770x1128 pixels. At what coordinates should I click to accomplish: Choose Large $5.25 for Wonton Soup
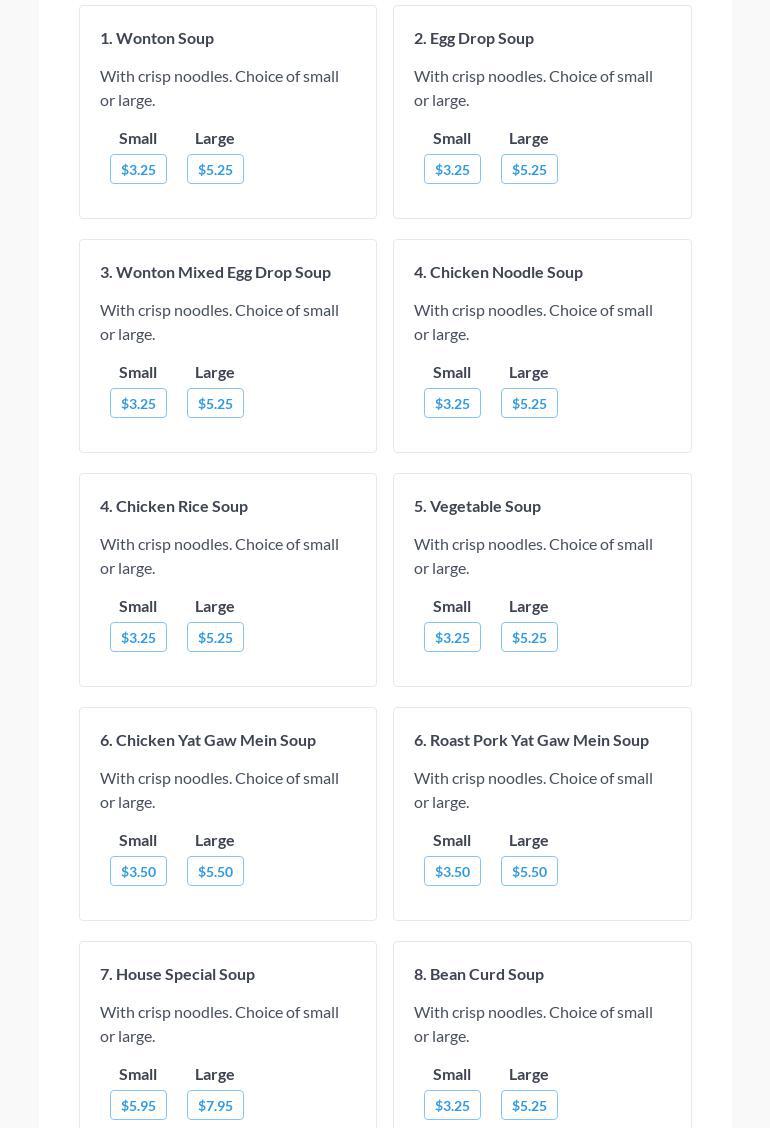point(215,169)
